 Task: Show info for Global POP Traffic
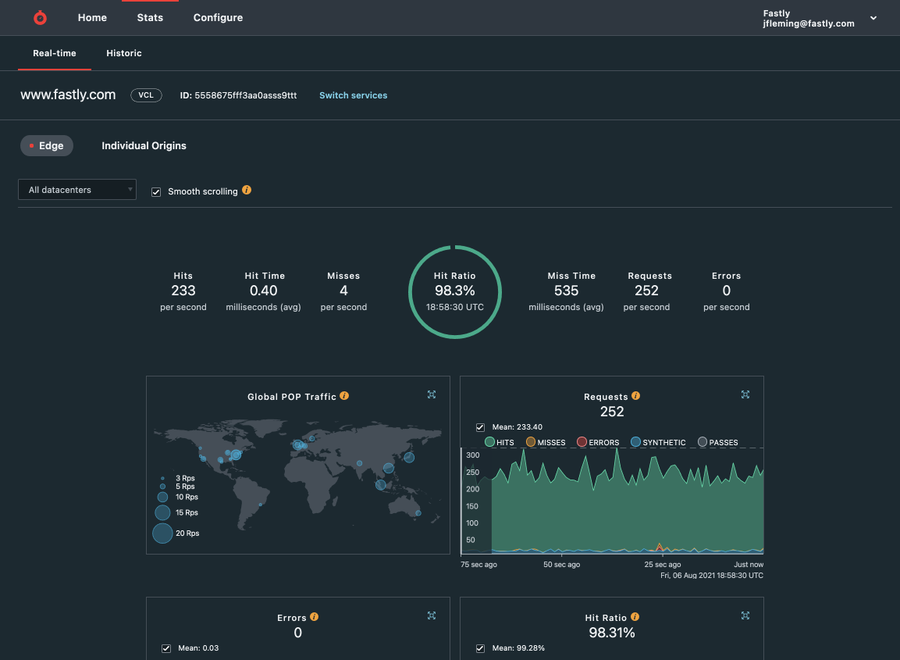(344, 395)
